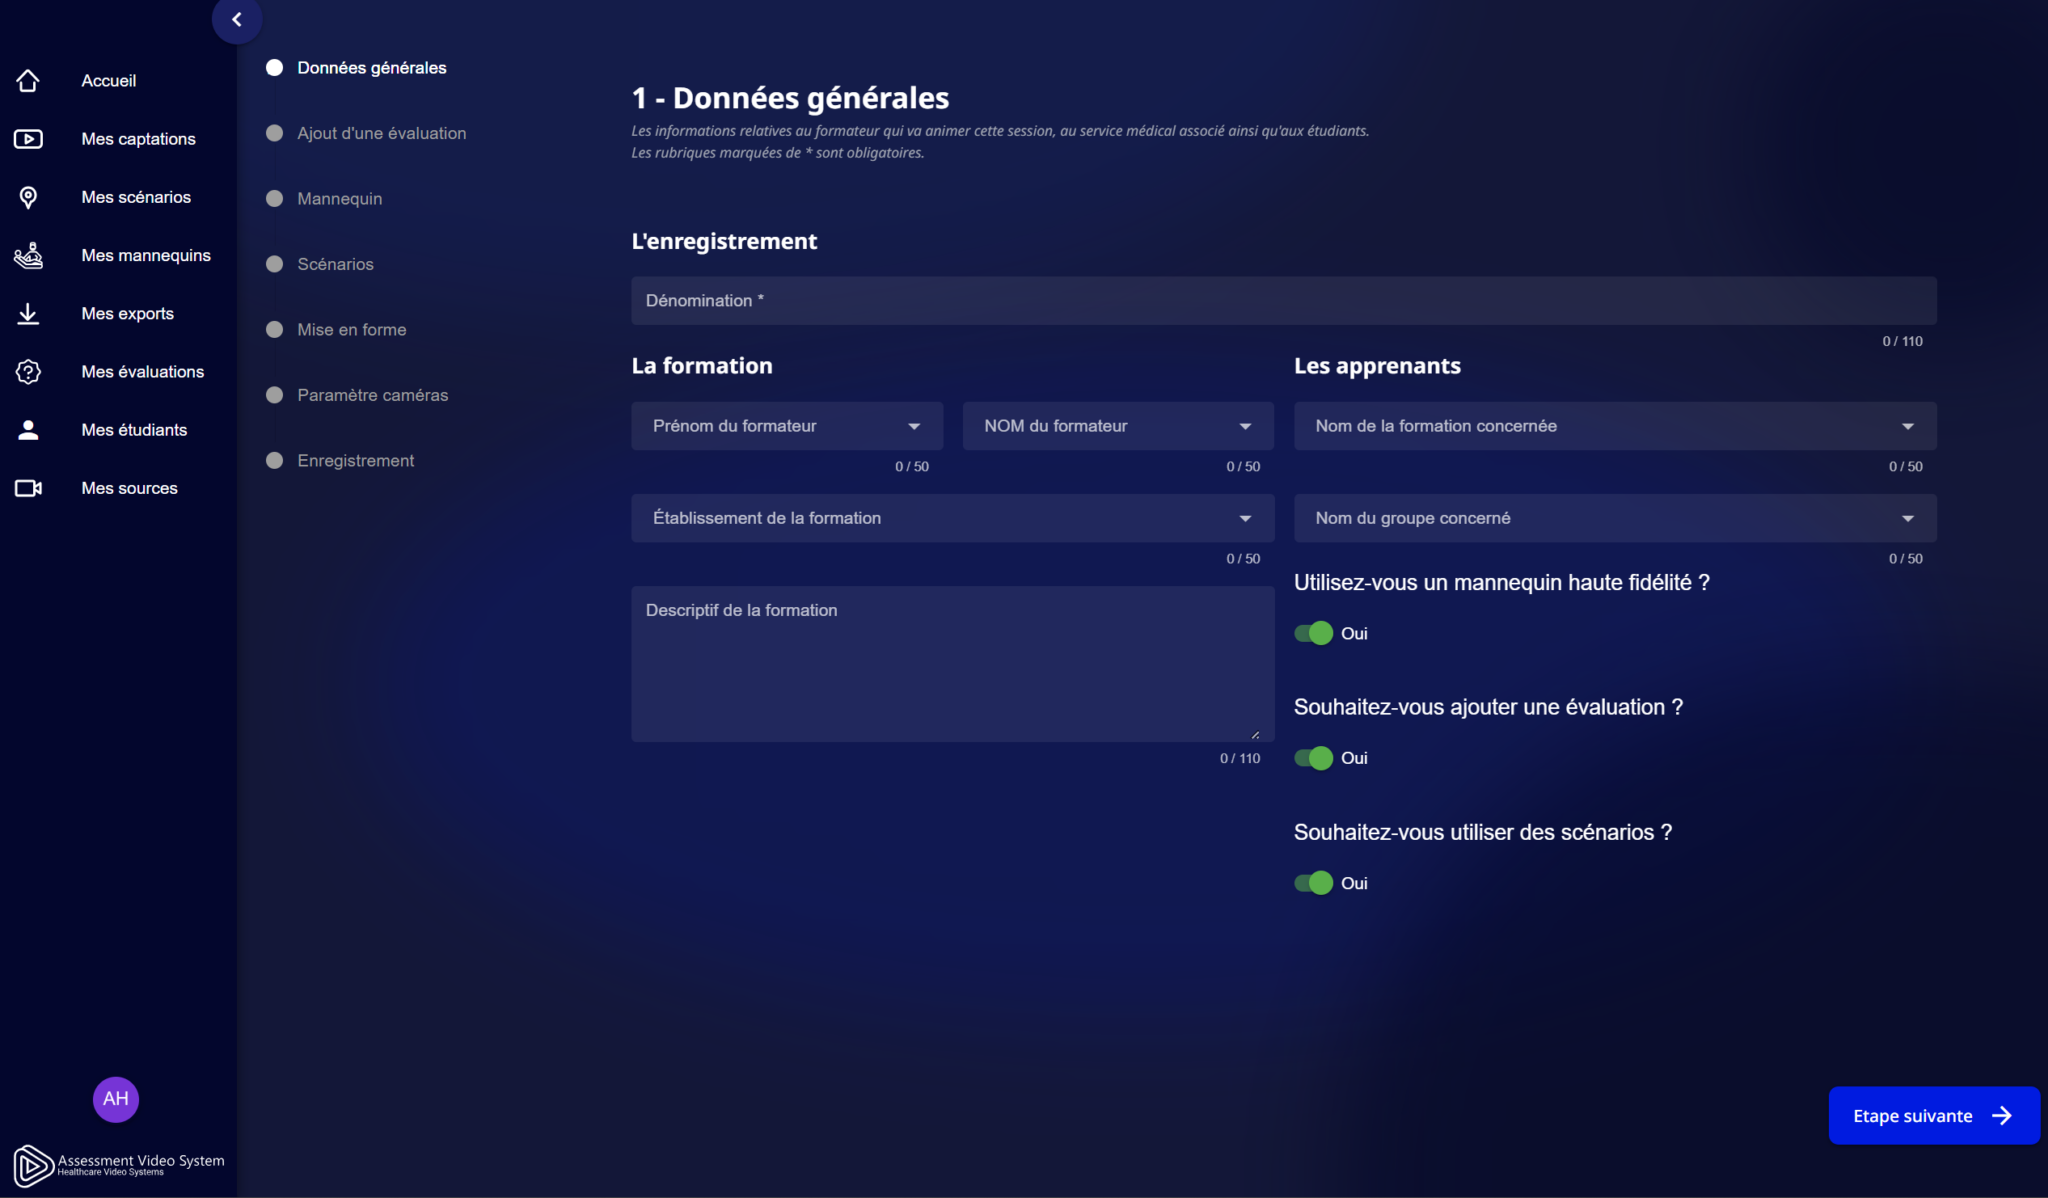Viewport: 2048px width, 1198px height.
Task: Toggle the utiliser des scénarios switch
Action: (1314, 883)
